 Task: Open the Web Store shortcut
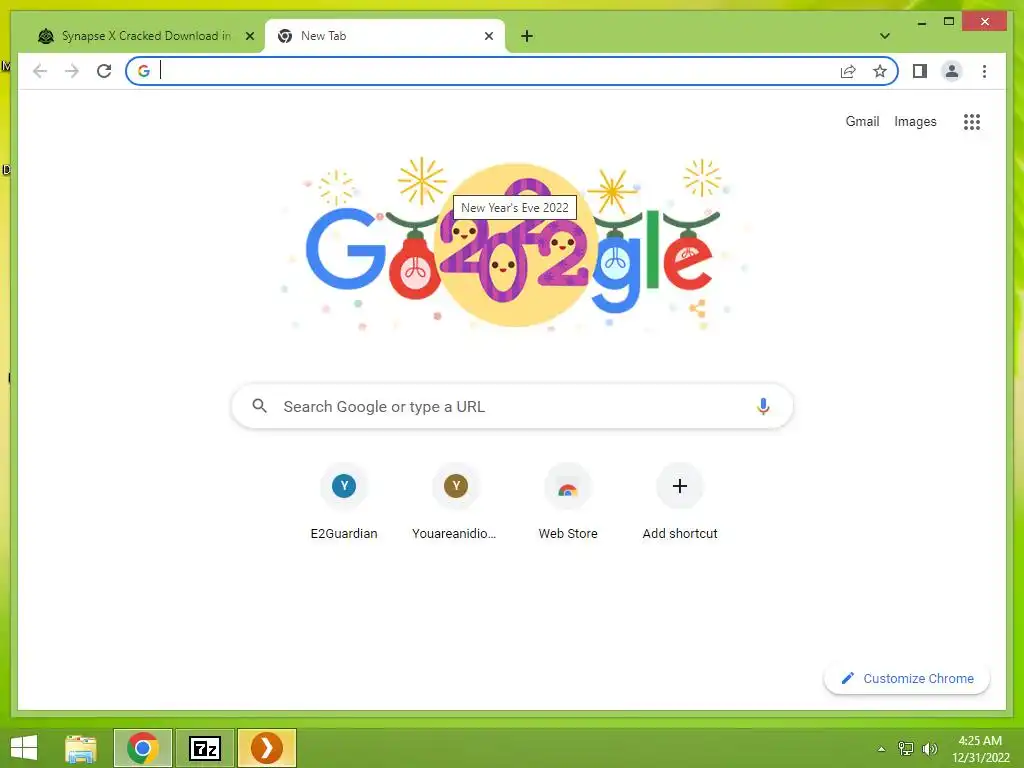(568, 503)
